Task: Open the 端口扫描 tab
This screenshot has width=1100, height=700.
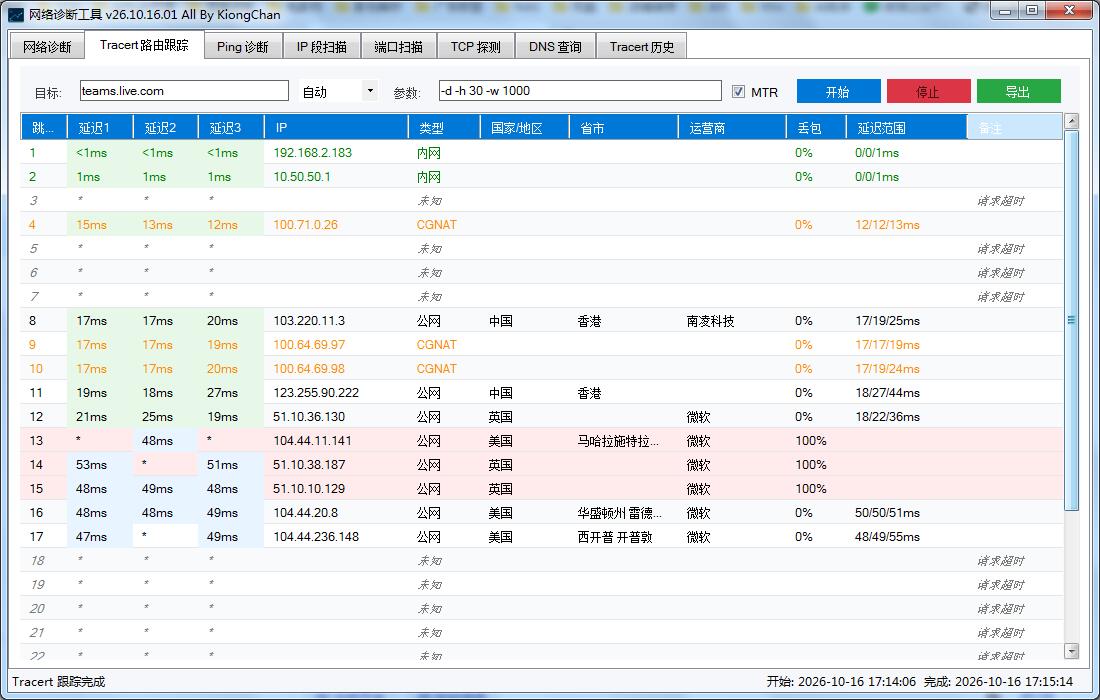Action: pos(398,47)
